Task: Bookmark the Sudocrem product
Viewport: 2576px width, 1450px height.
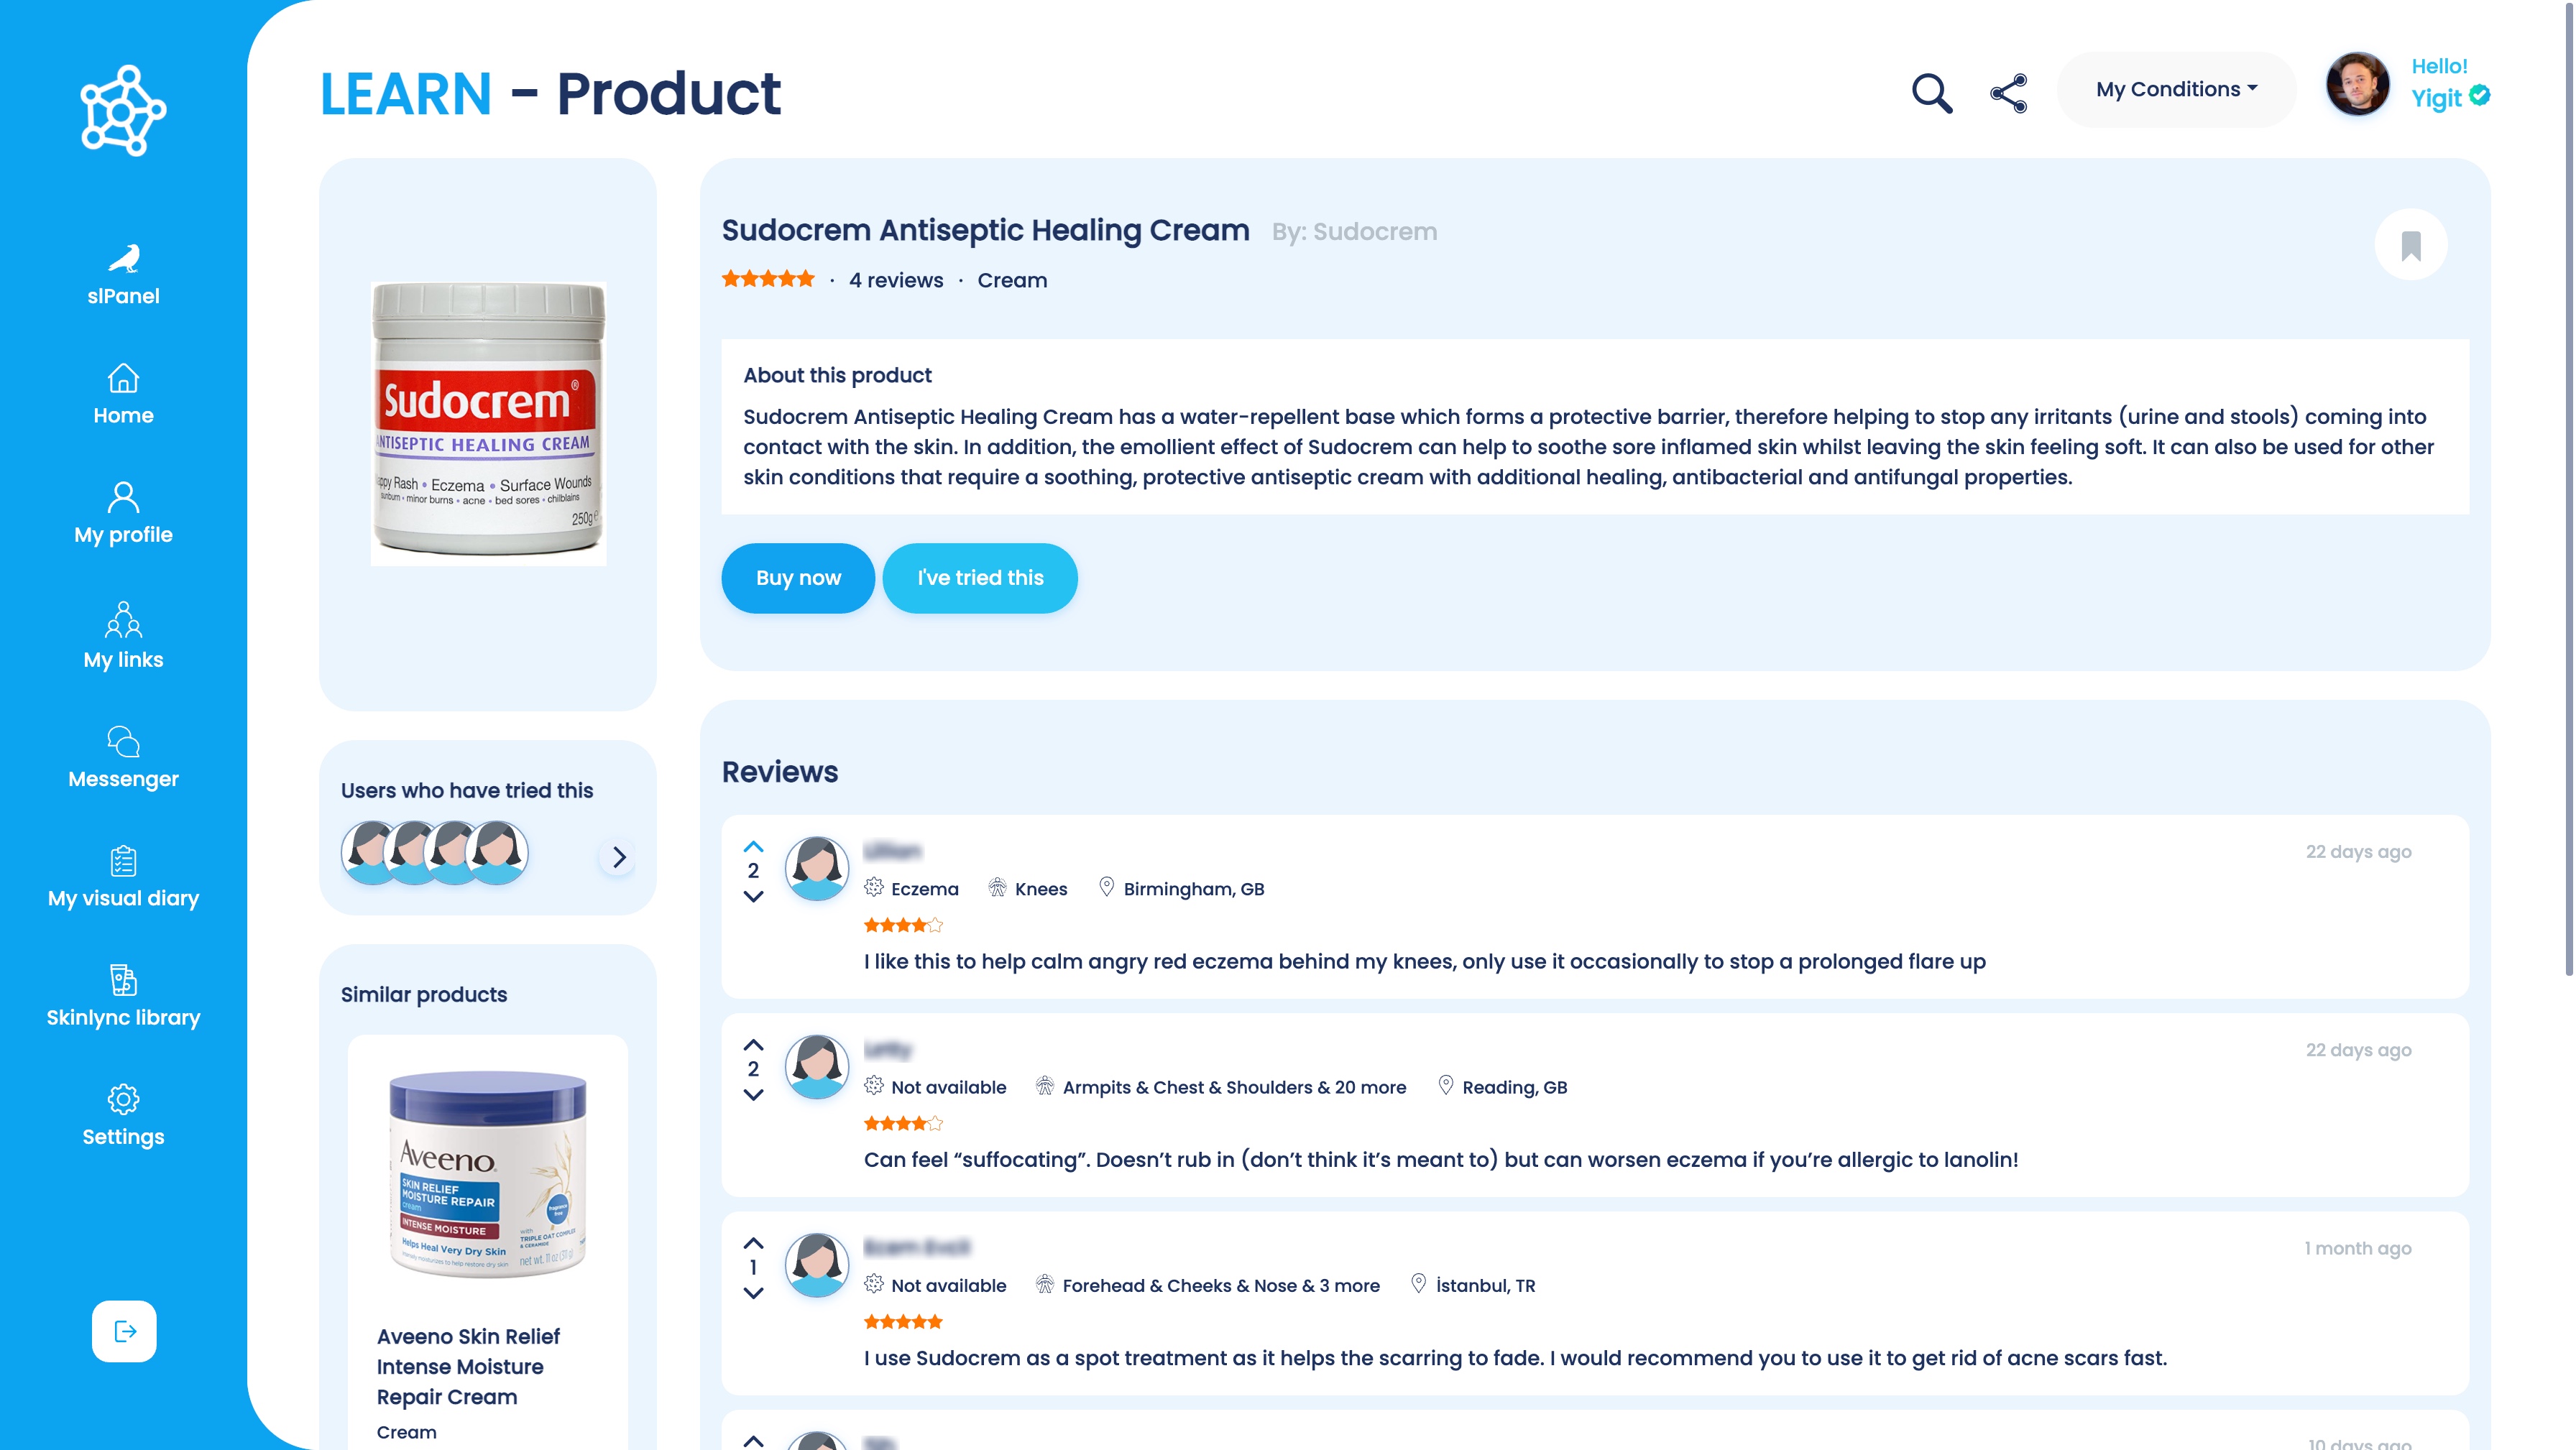Action: 2411,245
